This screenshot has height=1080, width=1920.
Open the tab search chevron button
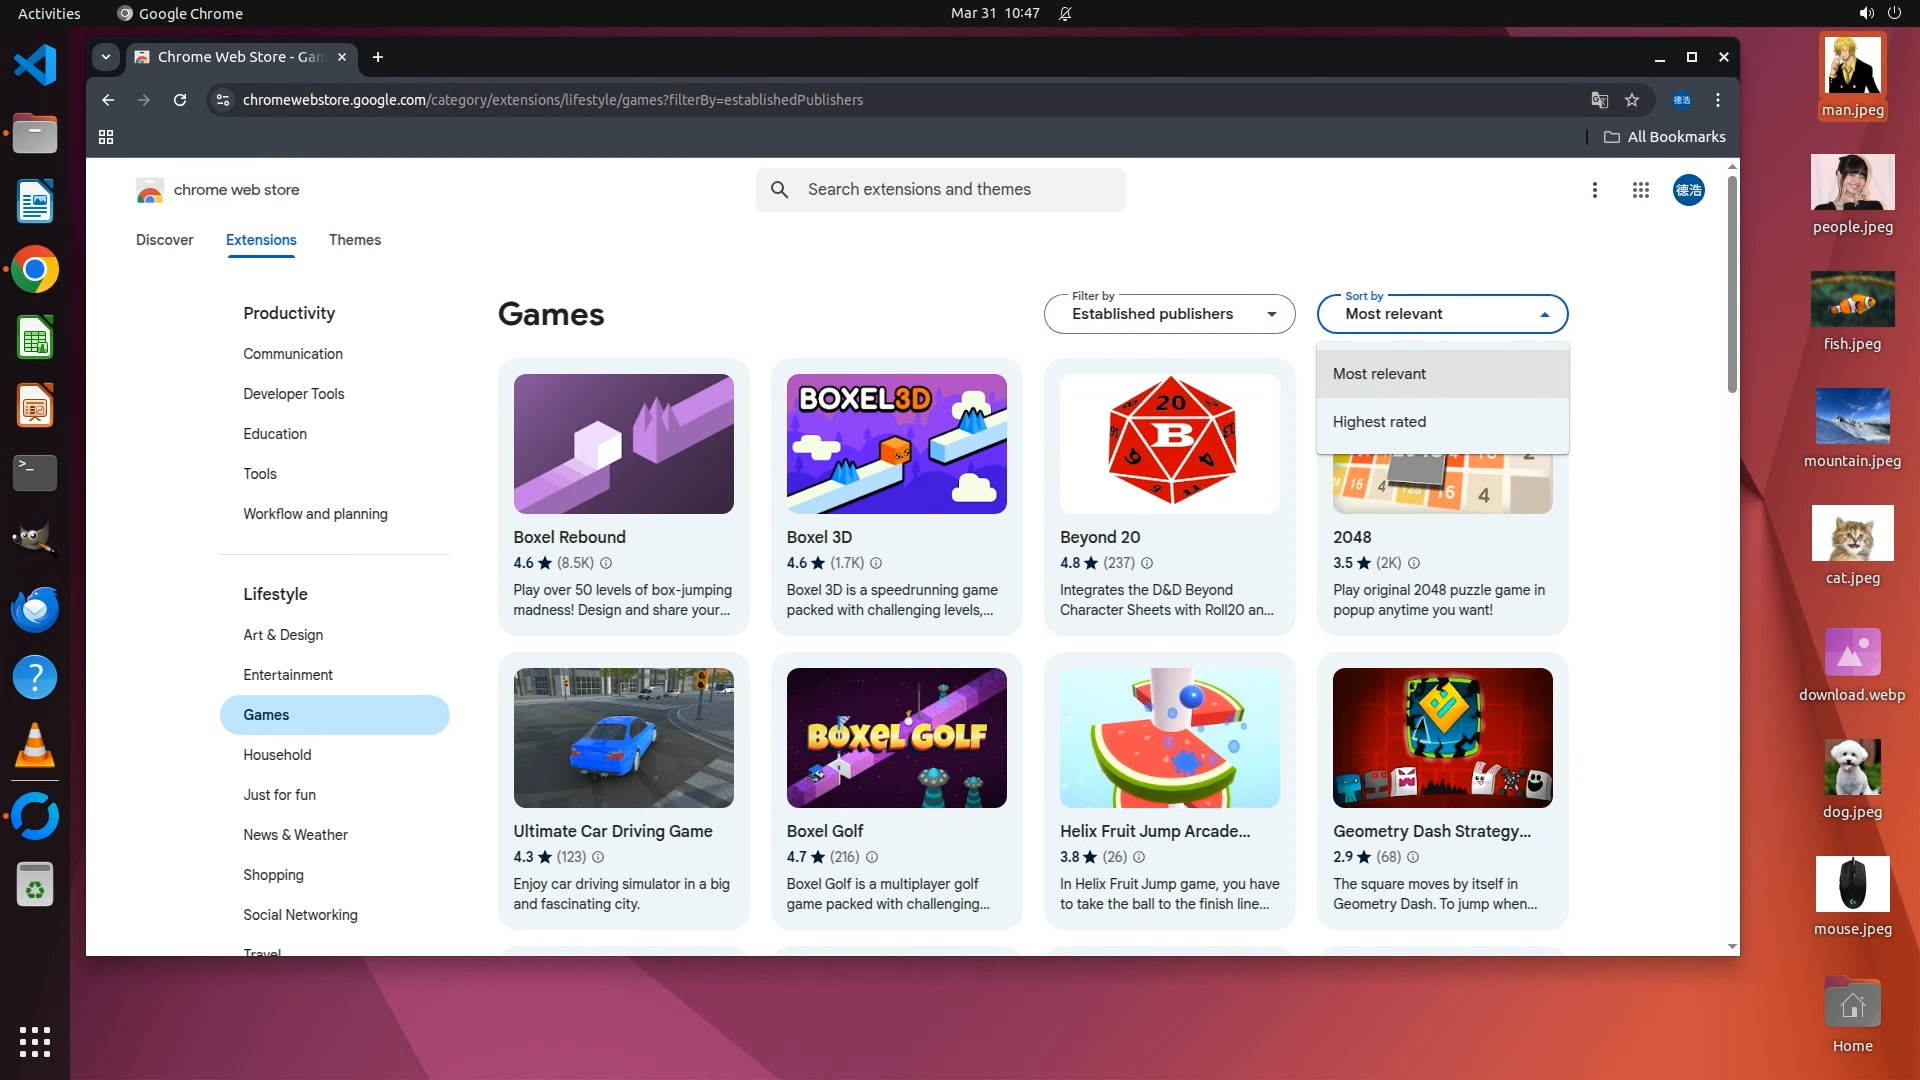[x=105, y=57]
